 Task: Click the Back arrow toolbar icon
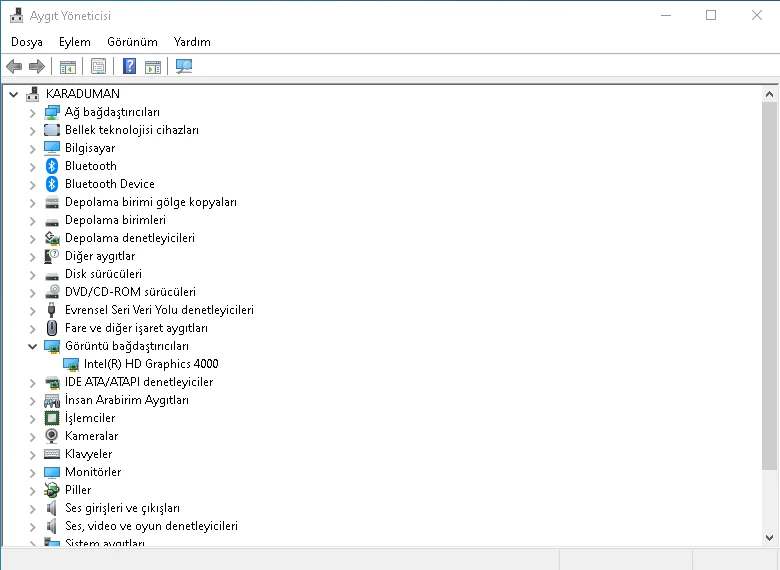14,66
